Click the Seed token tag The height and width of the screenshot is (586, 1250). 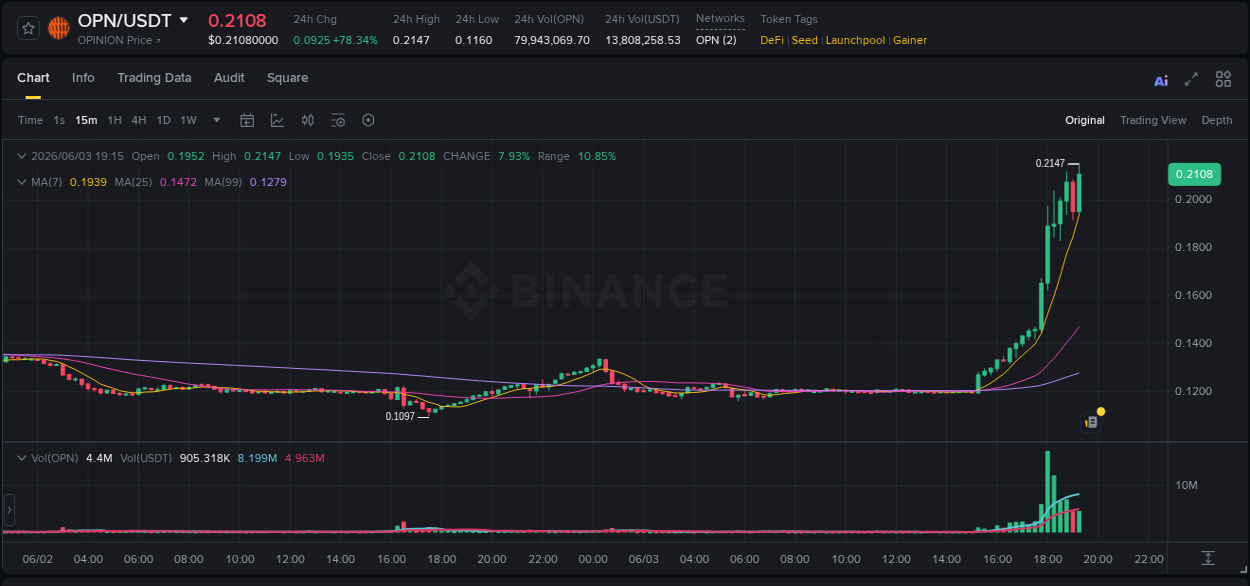click(805, 40)
